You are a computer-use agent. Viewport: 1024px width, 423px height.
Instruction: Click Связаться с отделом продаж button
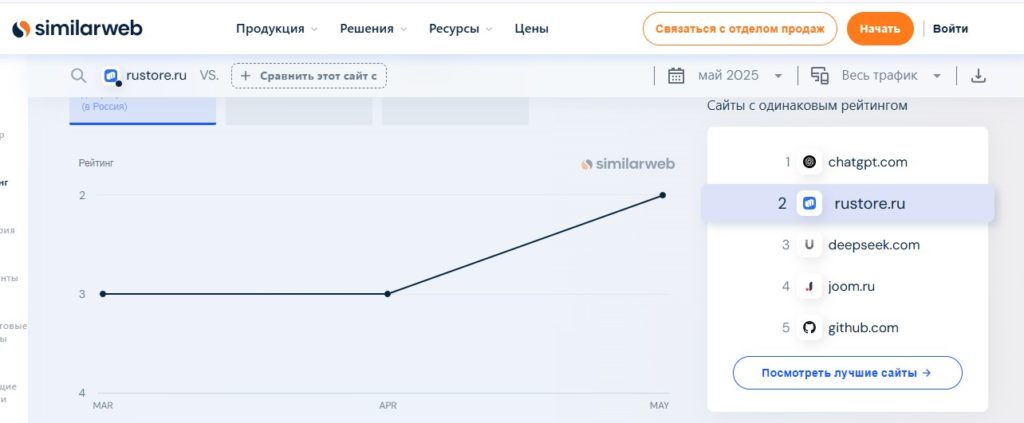pos(739,29)
